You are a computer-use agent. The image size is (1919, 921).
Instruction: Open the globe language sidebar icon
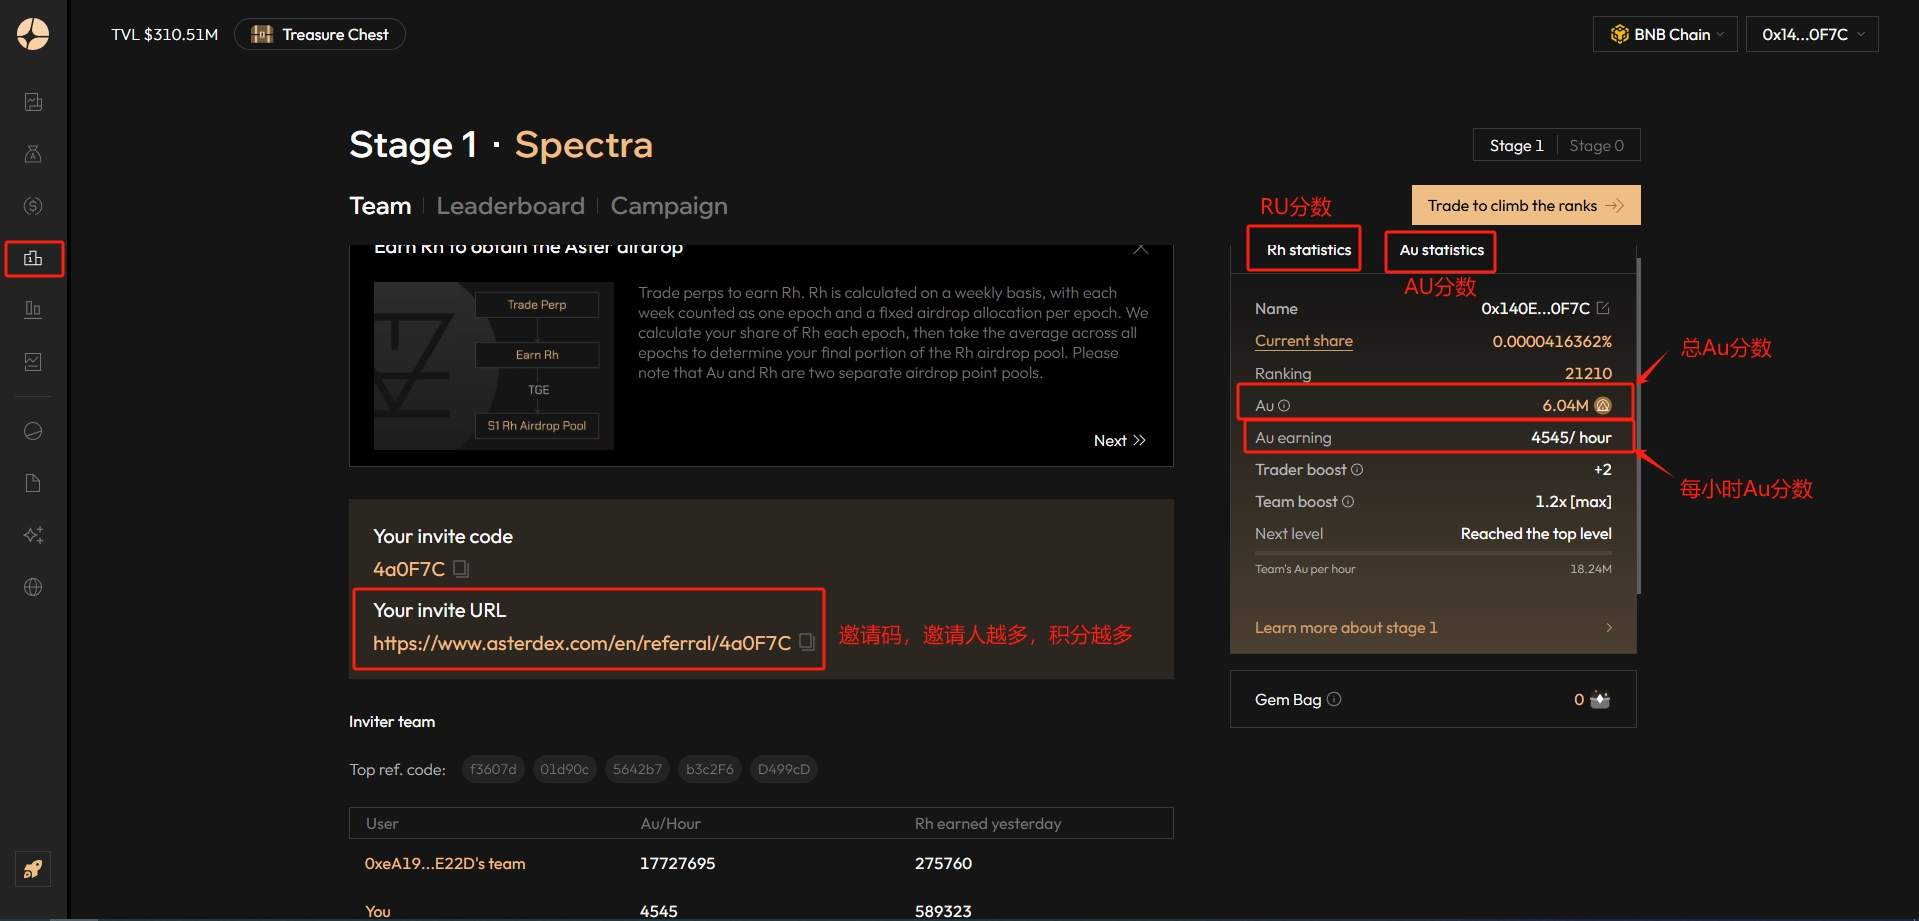33,587
